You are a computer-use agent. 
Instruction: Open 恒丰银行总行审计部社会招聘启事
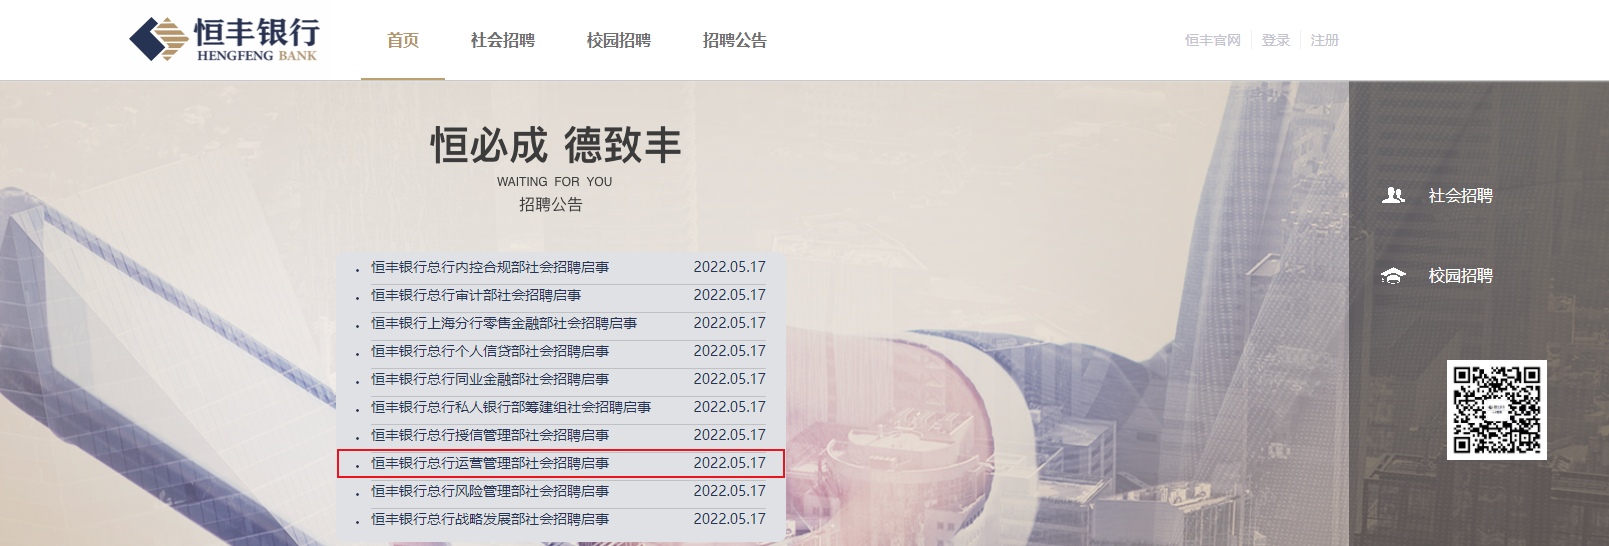click(476, 295)
